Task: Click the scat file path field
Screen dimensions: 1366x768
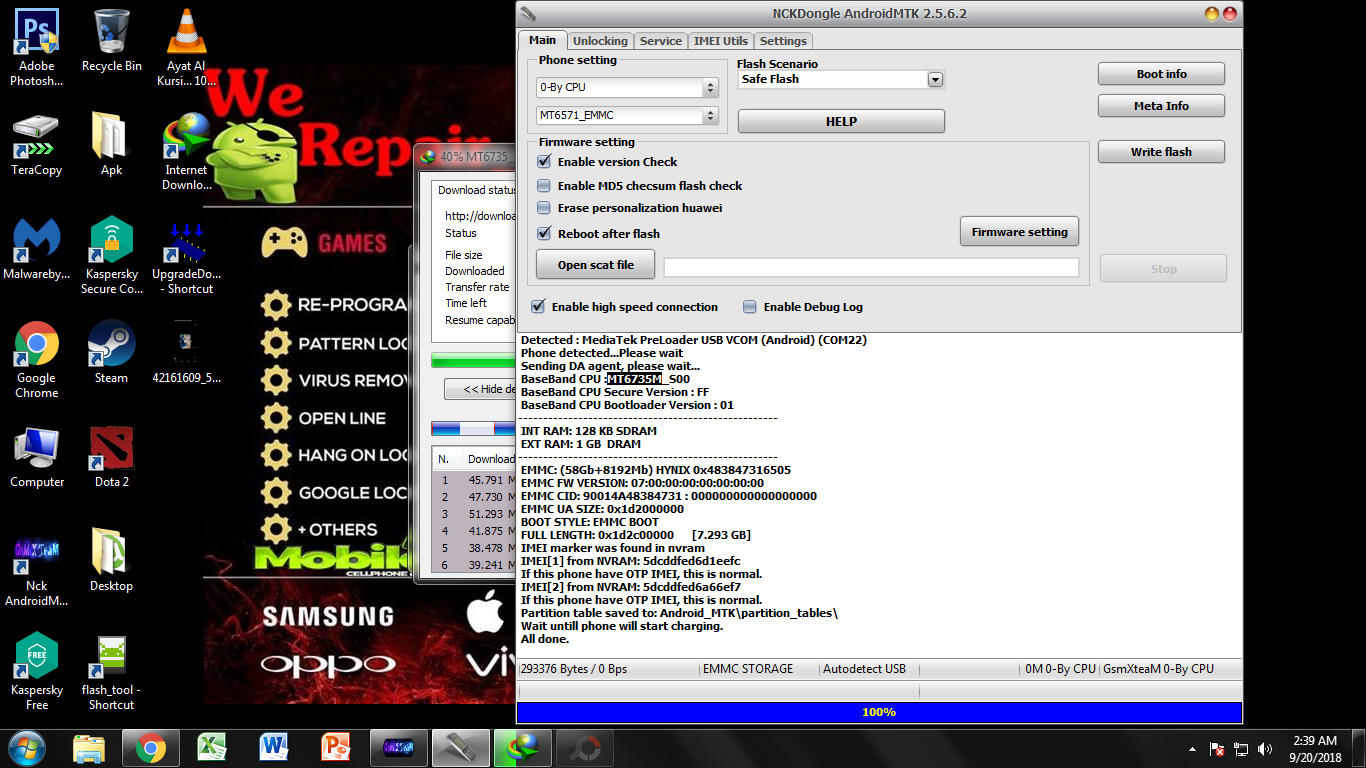Action: click(x=871, y=267)
